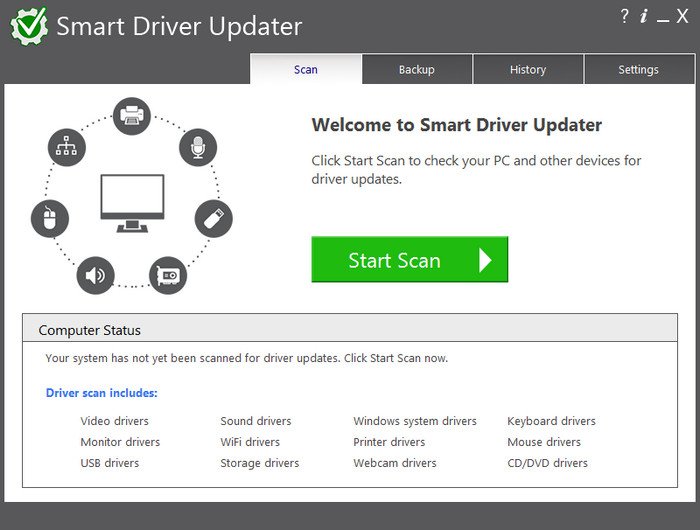700x530 pixels.
Task: Open the Settings tab
Action: 639,69
